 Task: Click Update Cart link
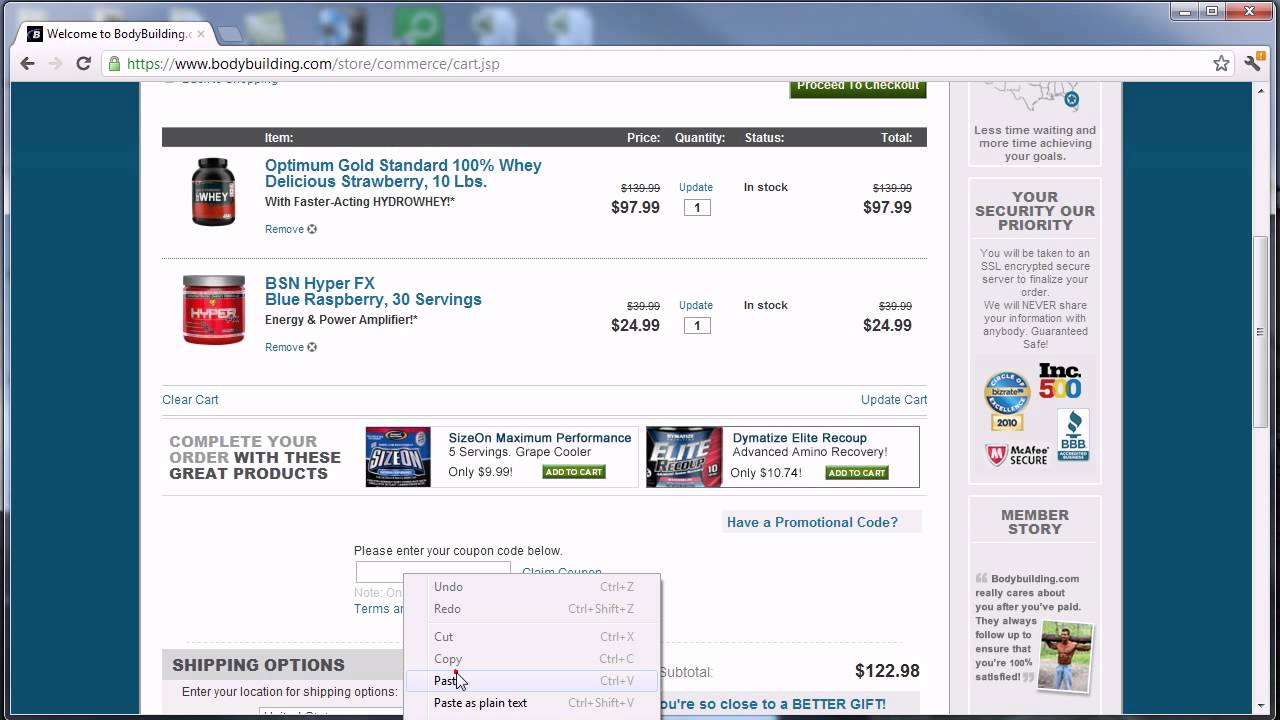click(894, 399)
